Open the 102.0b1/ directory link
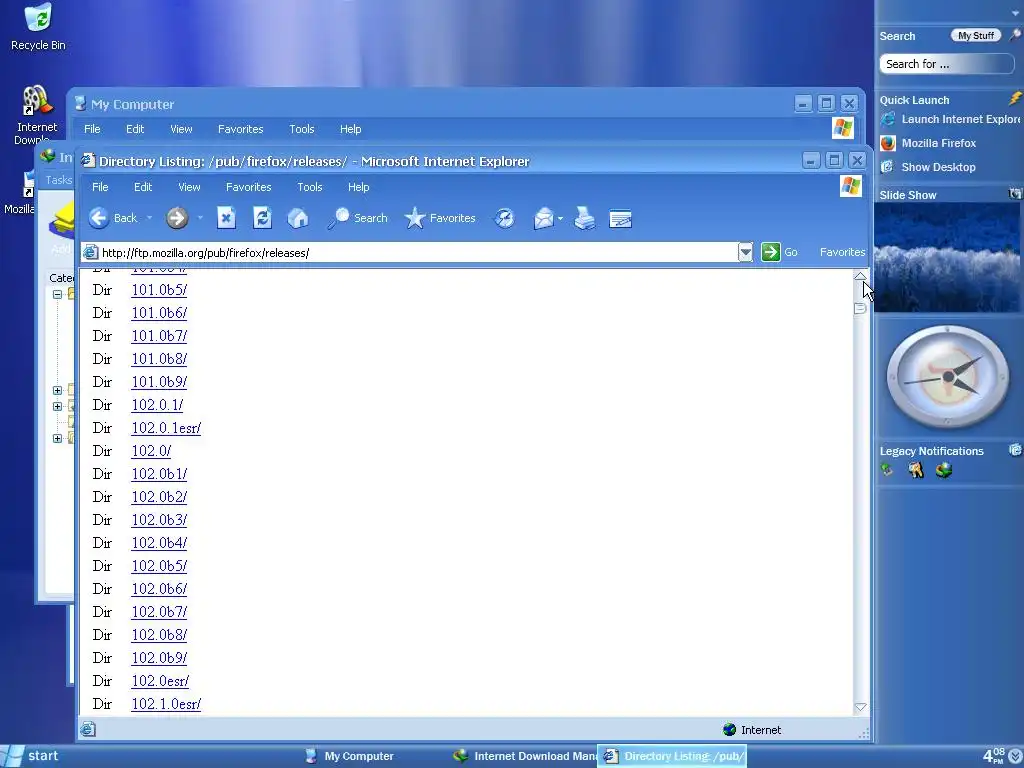1024x768 pixels. coord(159,473)
